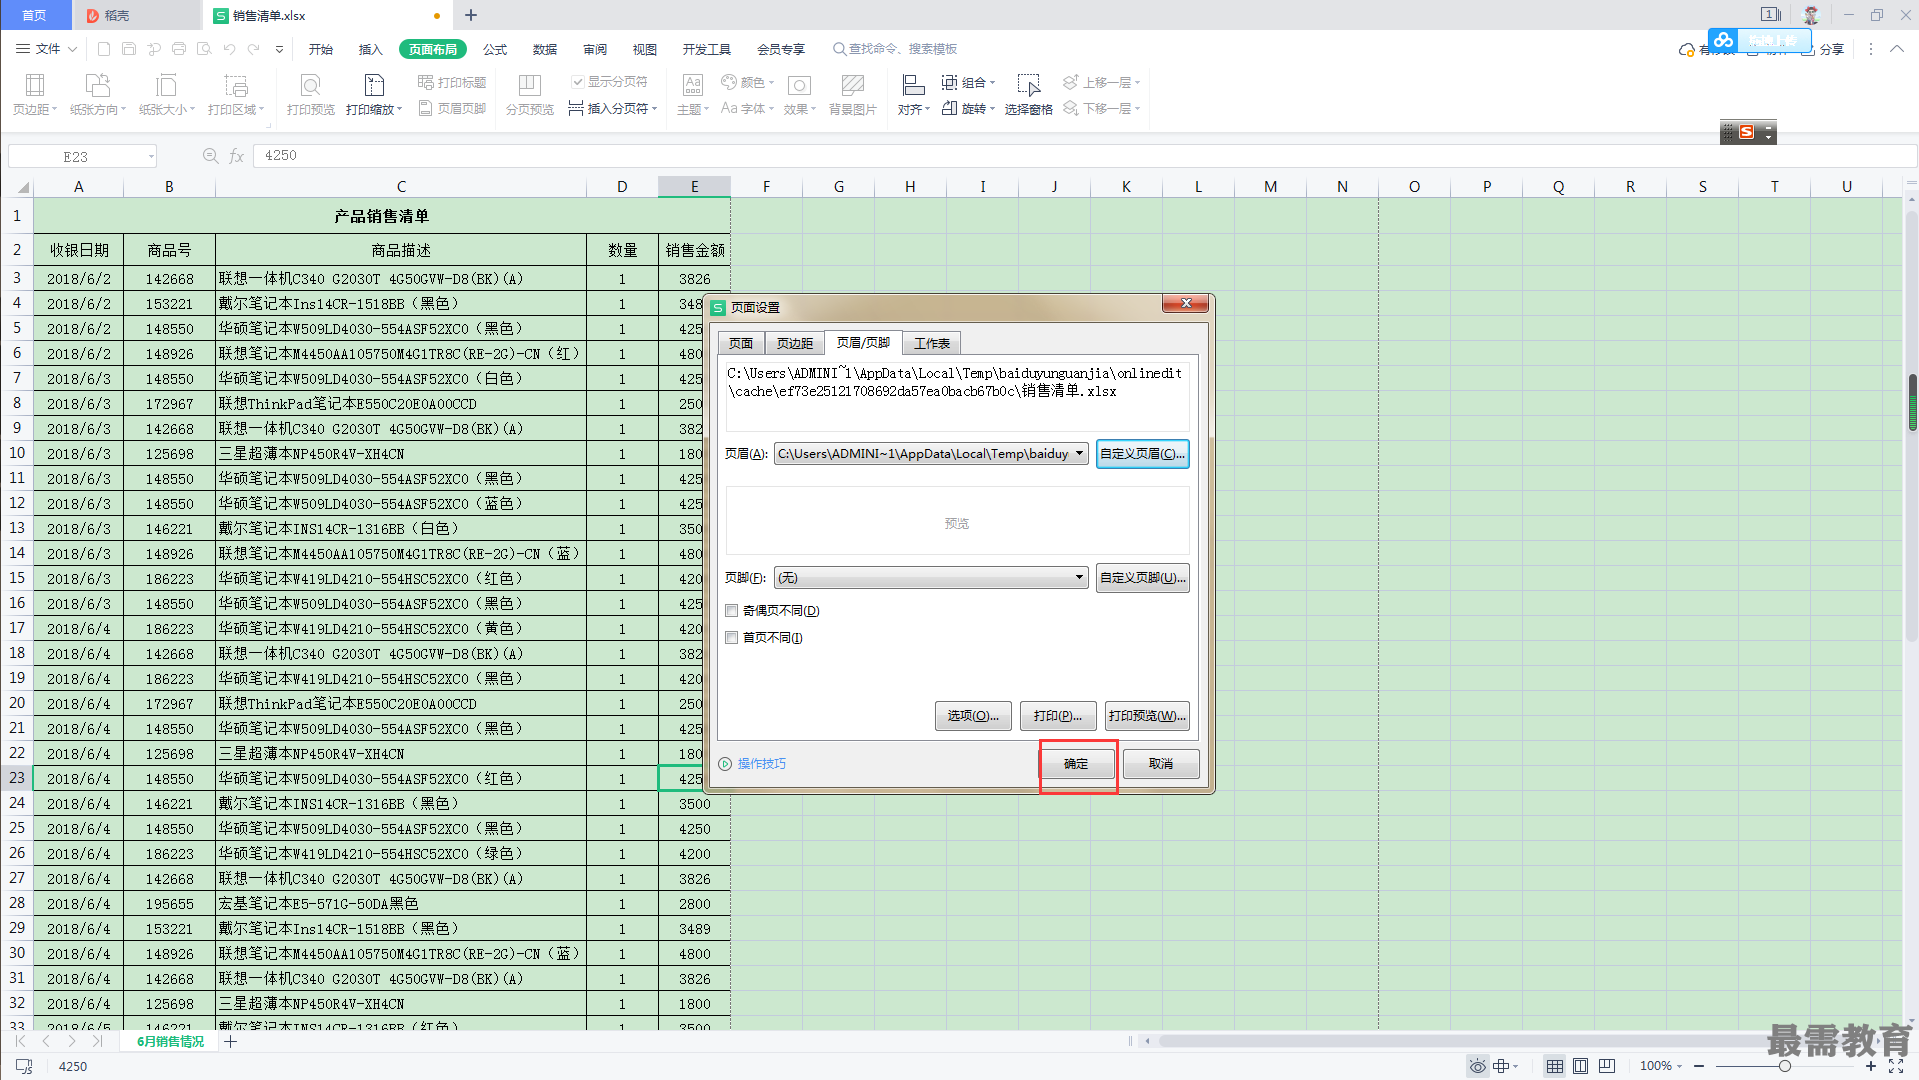Click the 打印 button in the page setup dialog
The width and height of the screenshot is (1919, 1080).
[1058, 716]
